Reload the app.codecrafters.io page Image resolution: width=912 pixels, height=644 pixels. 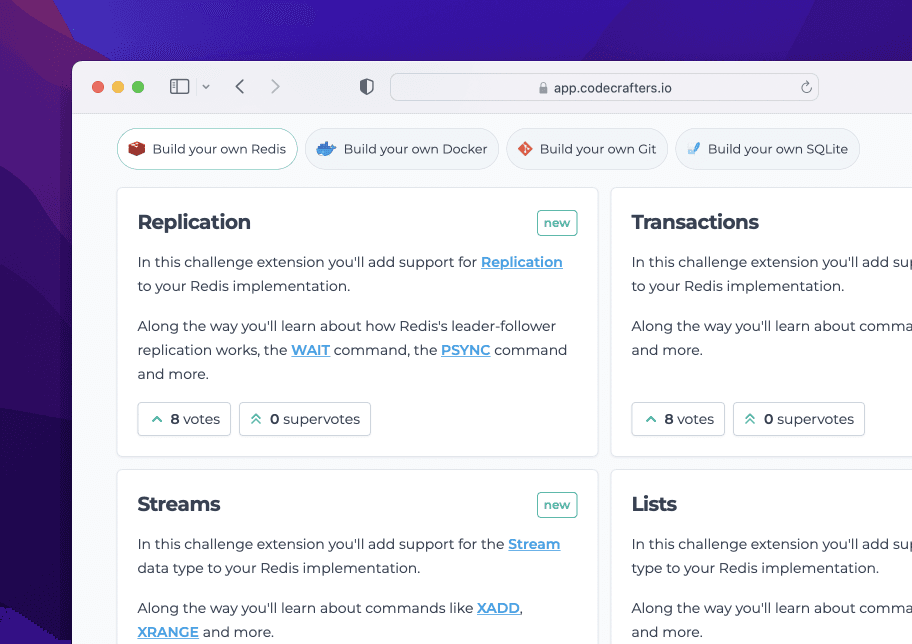tap(805, 87)
